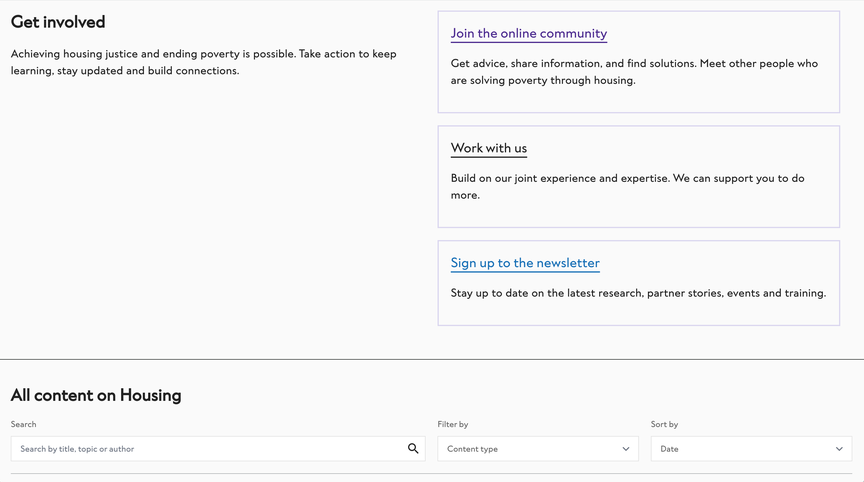Click the 'Achieving housing justice' intro paragraph
The image size is (864, 482).
[204, 62]
